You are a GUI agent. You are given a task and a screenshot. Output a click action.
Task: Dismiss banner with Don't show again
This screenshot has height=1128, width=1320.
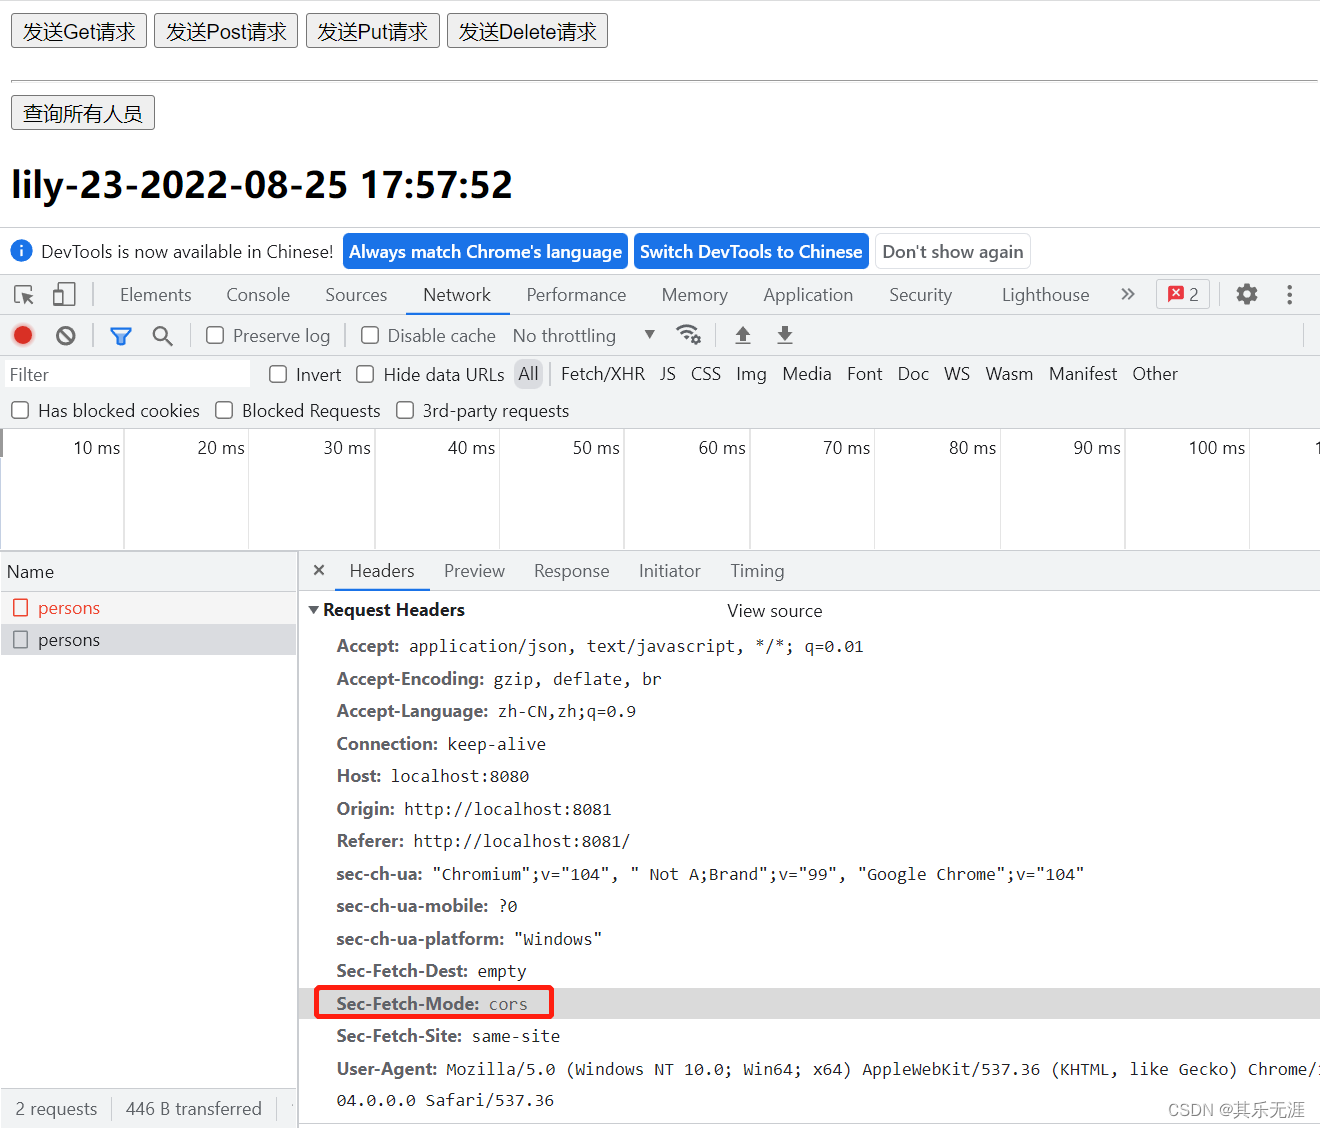952,251
